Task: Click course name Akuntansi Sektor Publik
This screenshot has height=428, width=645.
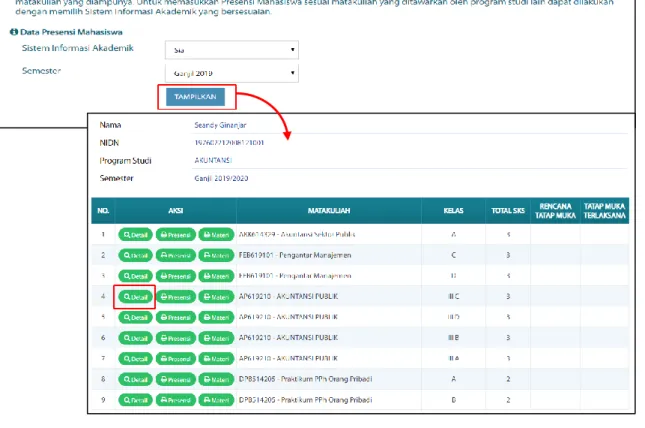Action: pyautogui.click(x=318, y=235)
